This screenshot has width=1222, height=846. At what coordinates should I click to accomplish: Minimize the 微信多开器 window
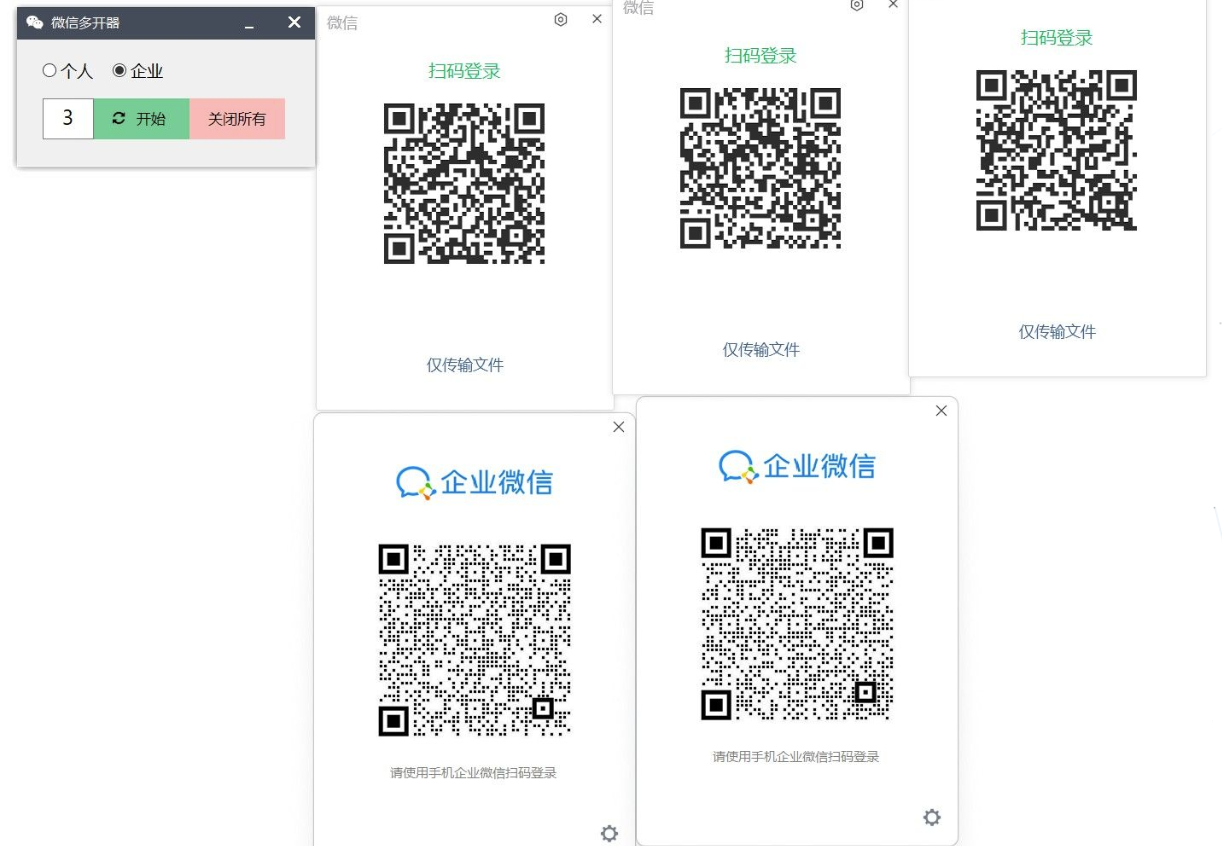(250, 23)
